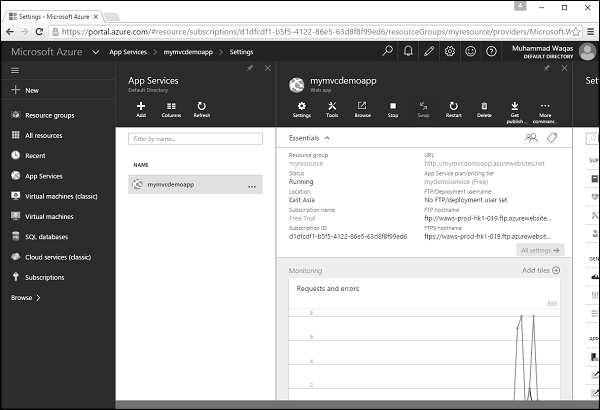The width and height of the screenshot is (600, 410).
Task: Open Resource groups in the sidebar
Action: 50,115
